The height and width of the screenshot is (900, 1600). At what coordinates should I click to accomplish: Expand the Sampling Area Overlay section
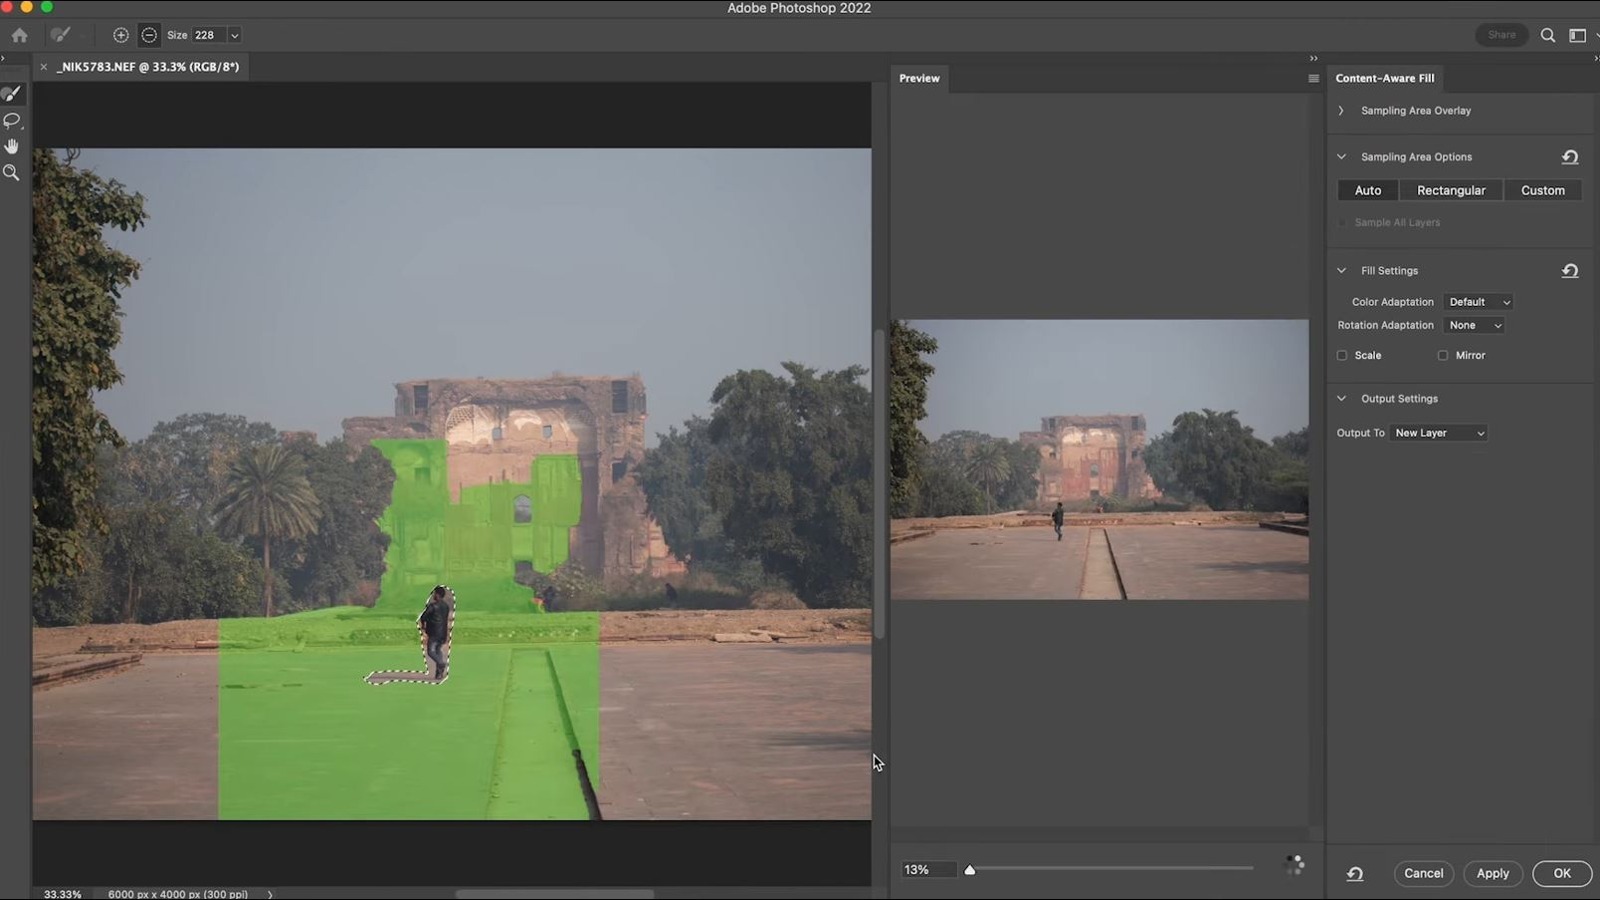tap(1341, 110)
